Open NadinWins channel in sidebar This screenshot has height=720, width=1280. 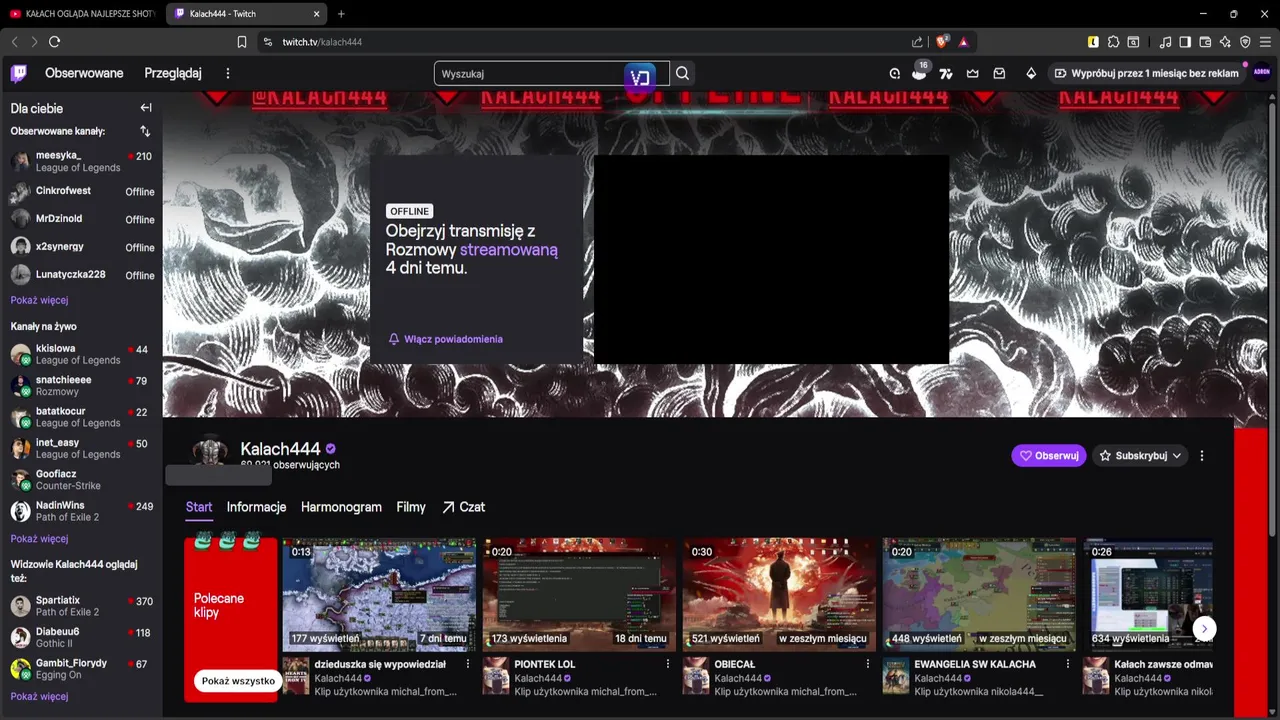point(81,511)
